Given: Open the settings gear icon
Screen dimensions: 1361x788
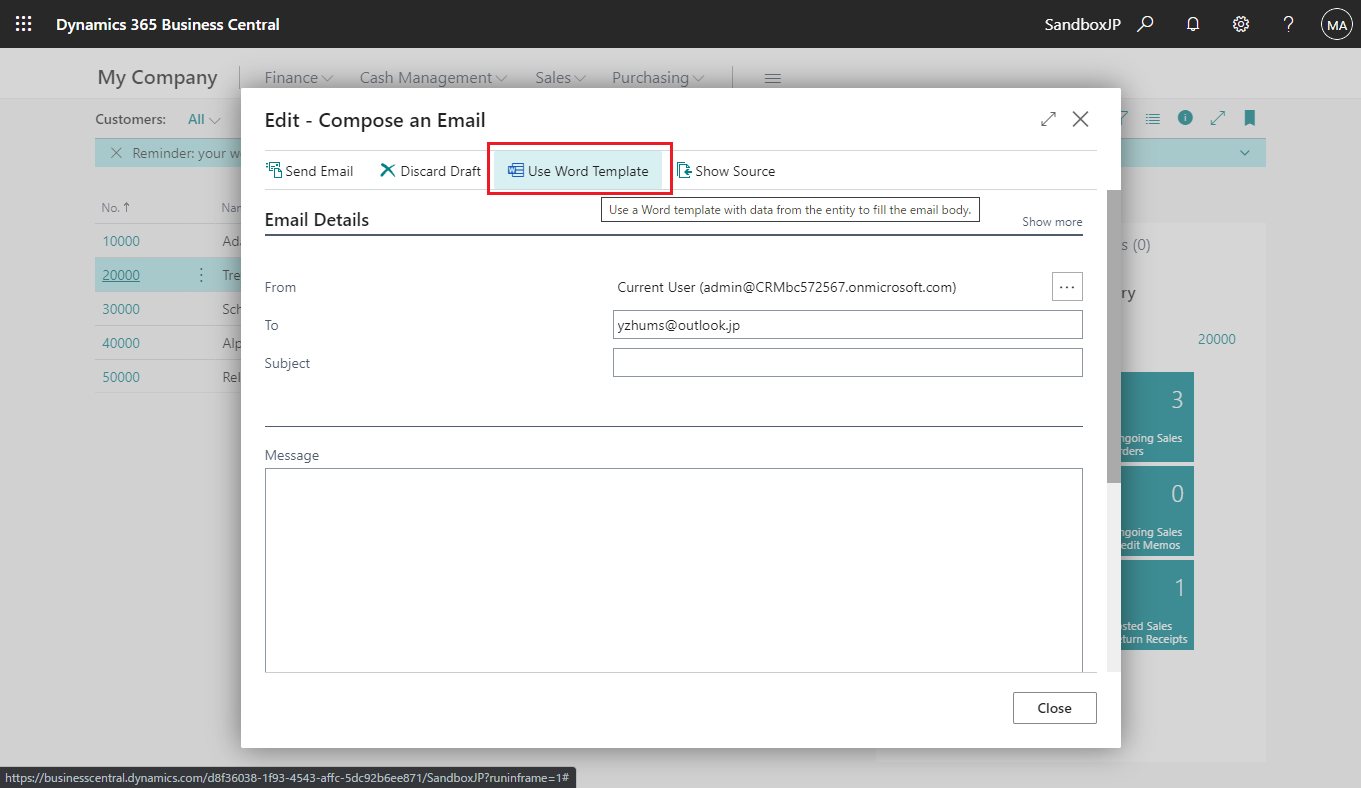Looking at the screenshot, I should click(x=1240, y=23).
